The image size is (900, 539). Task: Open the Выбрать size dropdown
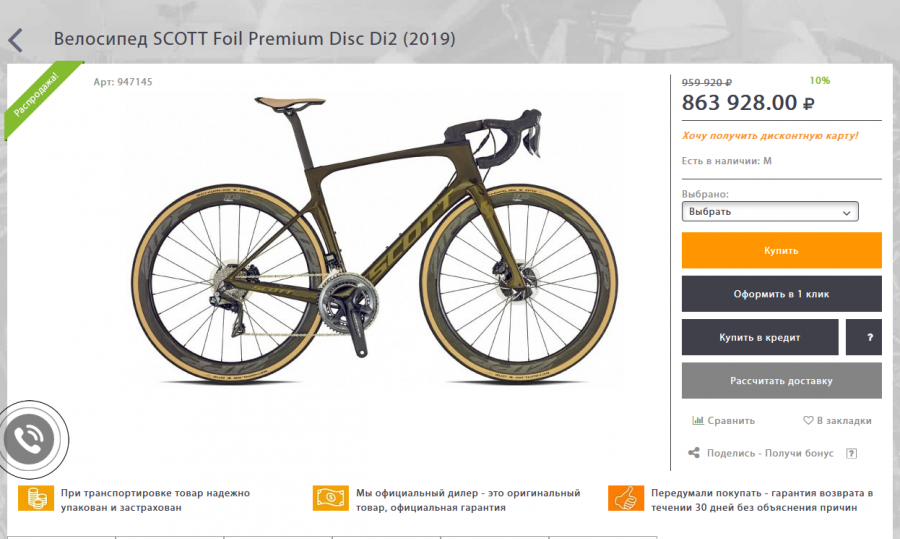pyautogui.click(x=770, y=211)
